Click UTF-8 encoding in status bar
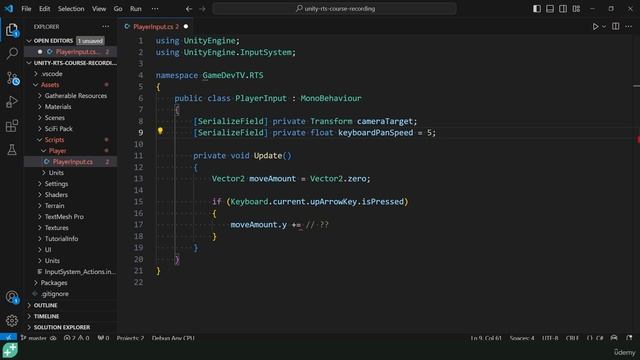Viewport: 640px width, 360px height. pos(550,338)
